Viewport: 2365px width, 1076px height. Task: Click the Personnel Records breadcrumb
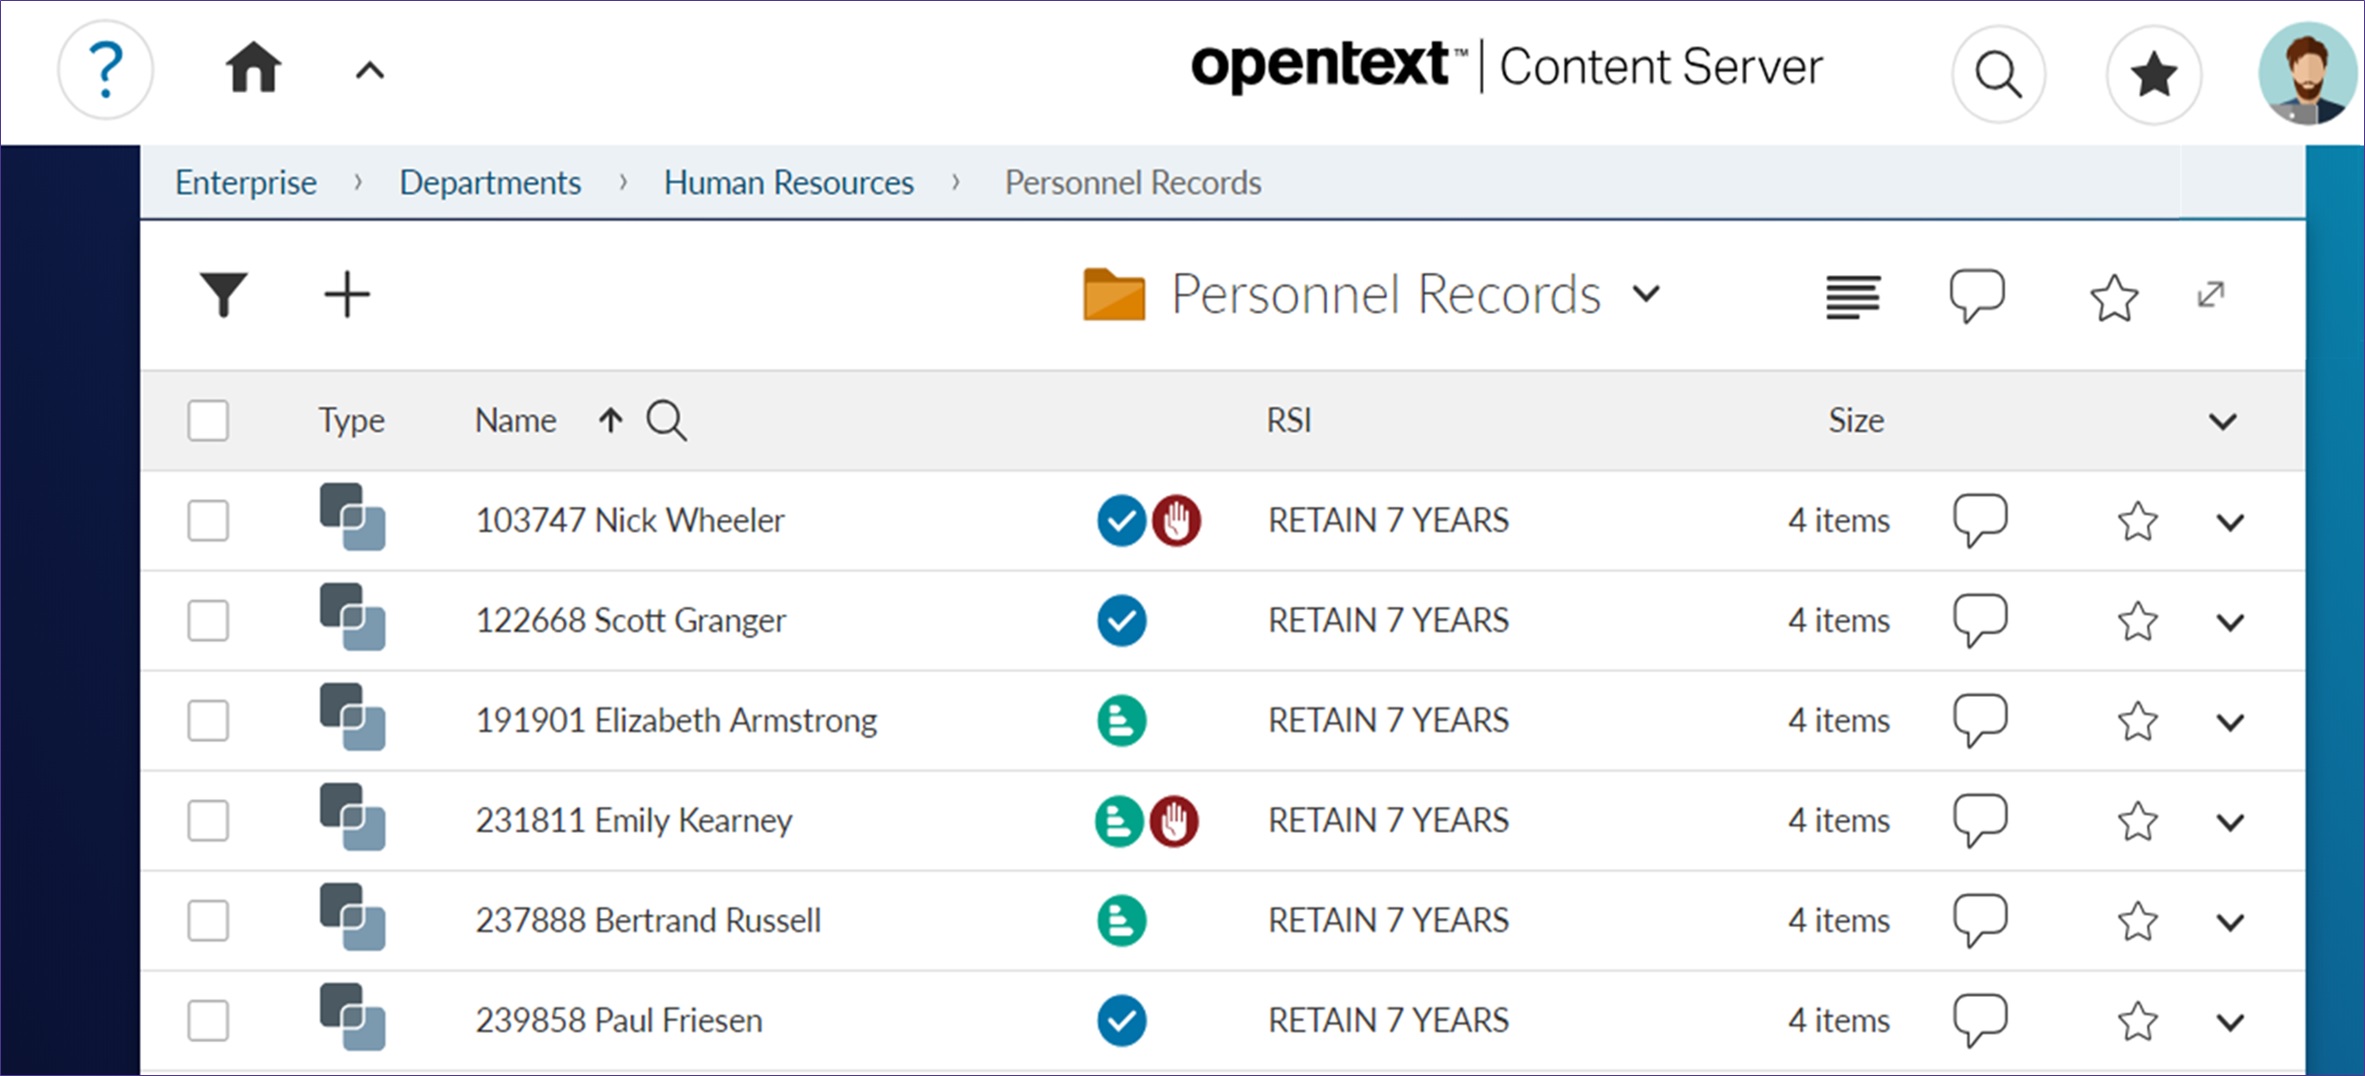coord(1133,183)
